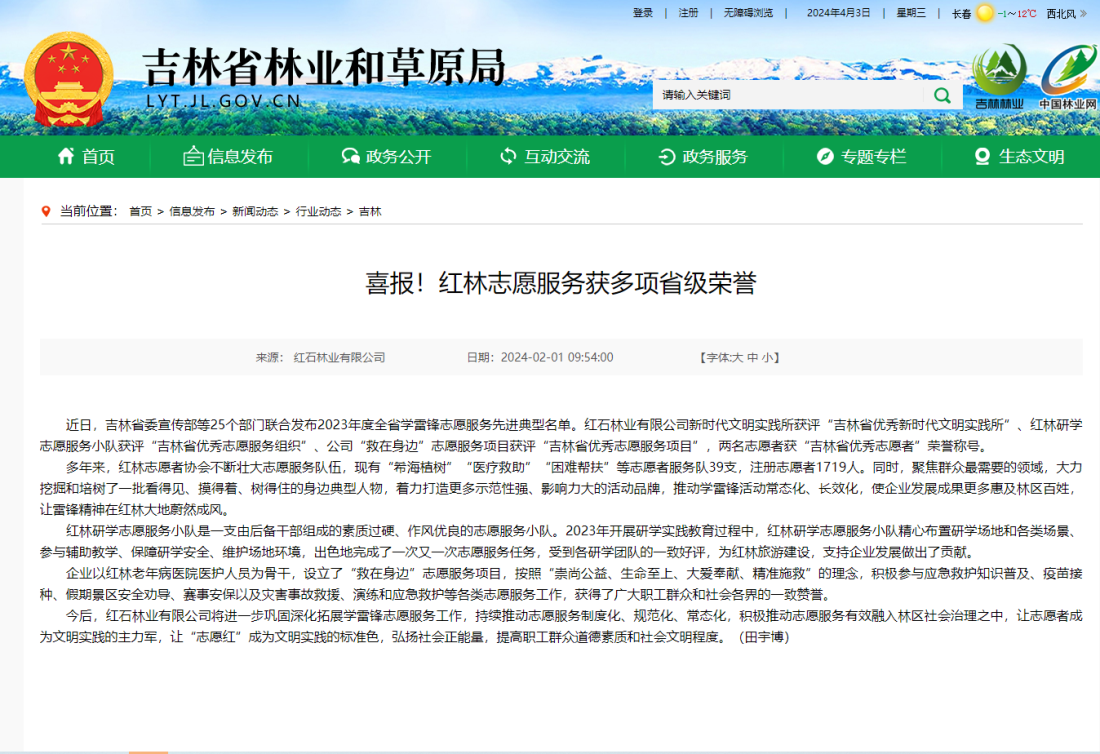The height and width of the screenshot is (754, 1100).
Task: Open the 吉林林业 logo link
Action: click(x=999, y=77)
